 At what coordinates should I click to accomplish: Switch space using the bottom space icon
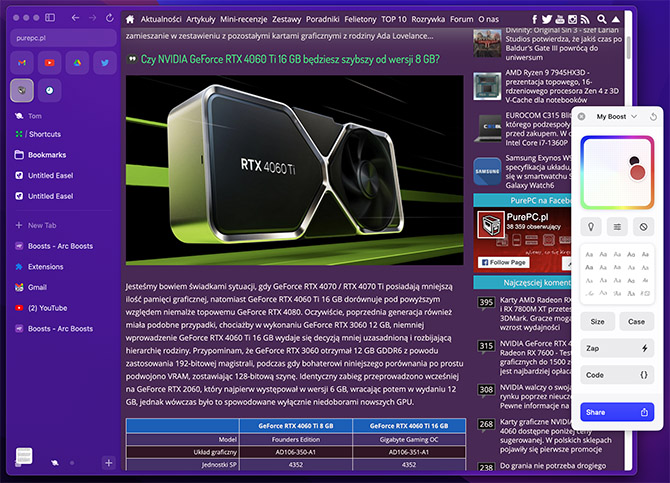point(55,462)
